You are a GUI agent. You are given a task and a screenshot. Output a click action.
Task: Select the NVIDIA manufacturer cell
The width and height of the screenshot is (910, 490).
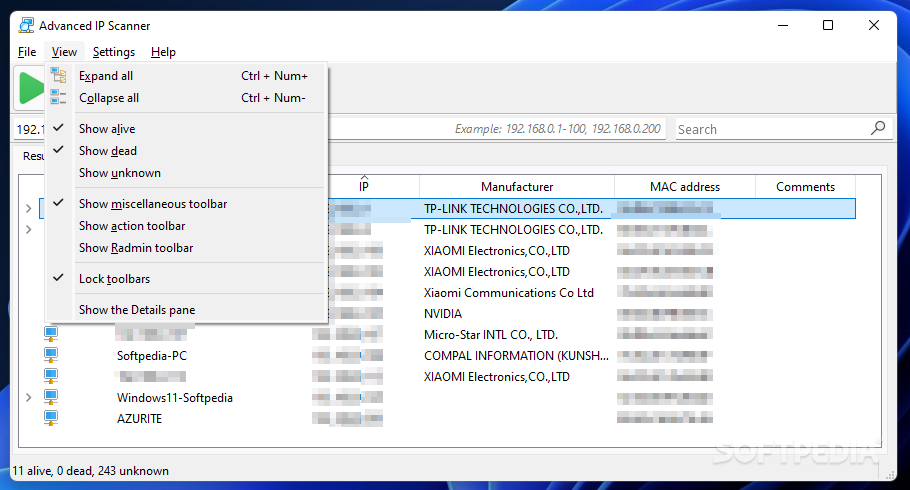click(x=443, y=314)
